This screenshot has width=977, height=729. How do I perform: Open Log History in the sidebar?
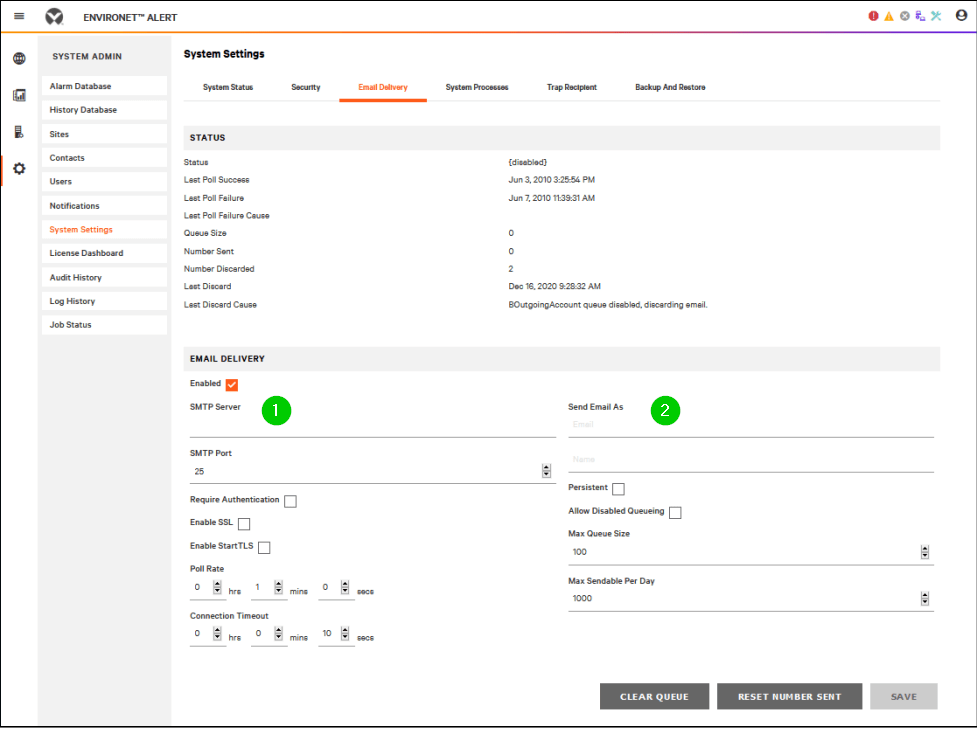104,301
